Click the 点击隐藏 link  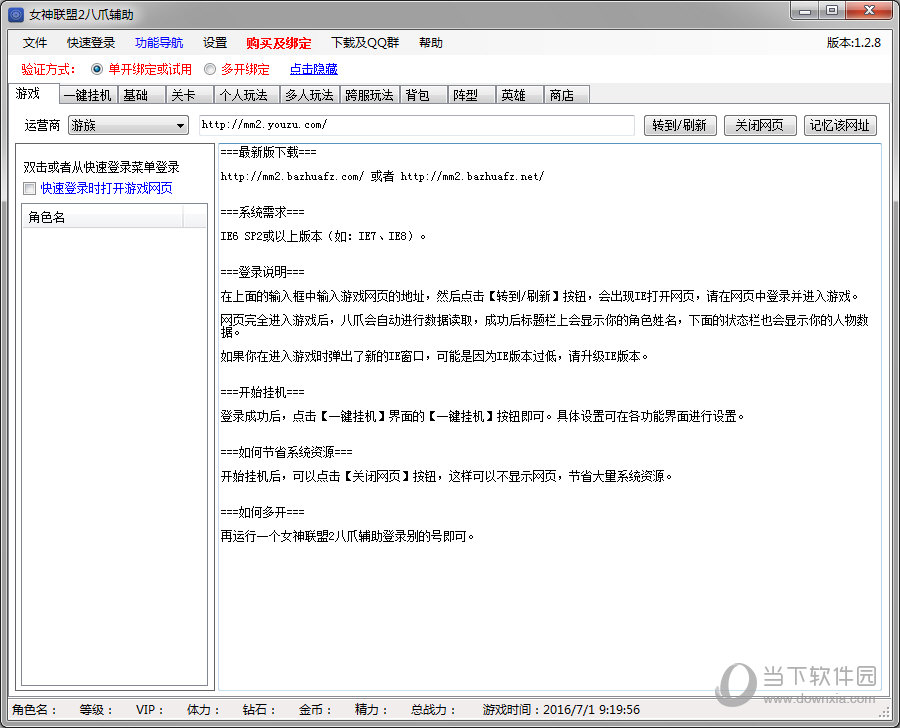(x=313, y=69)
